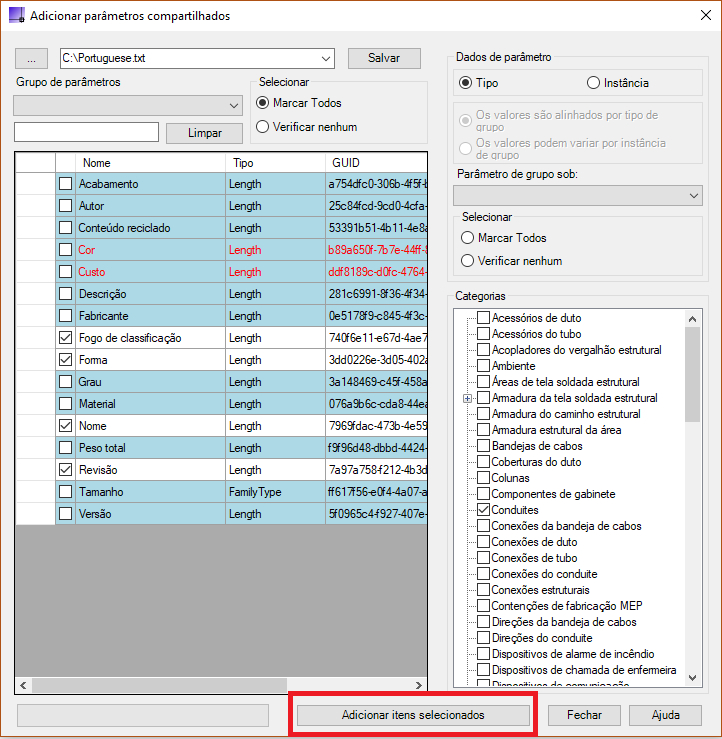Check Acessórios de duto category

(483, 318)
